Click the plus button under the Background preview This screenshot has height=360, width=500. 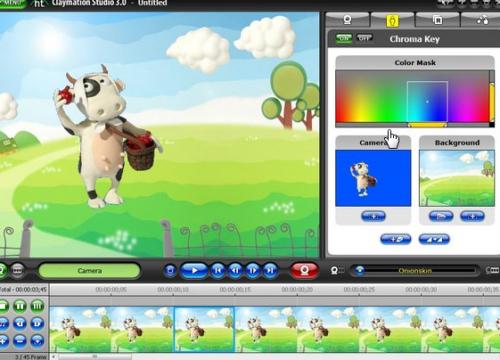pos(472,216)
